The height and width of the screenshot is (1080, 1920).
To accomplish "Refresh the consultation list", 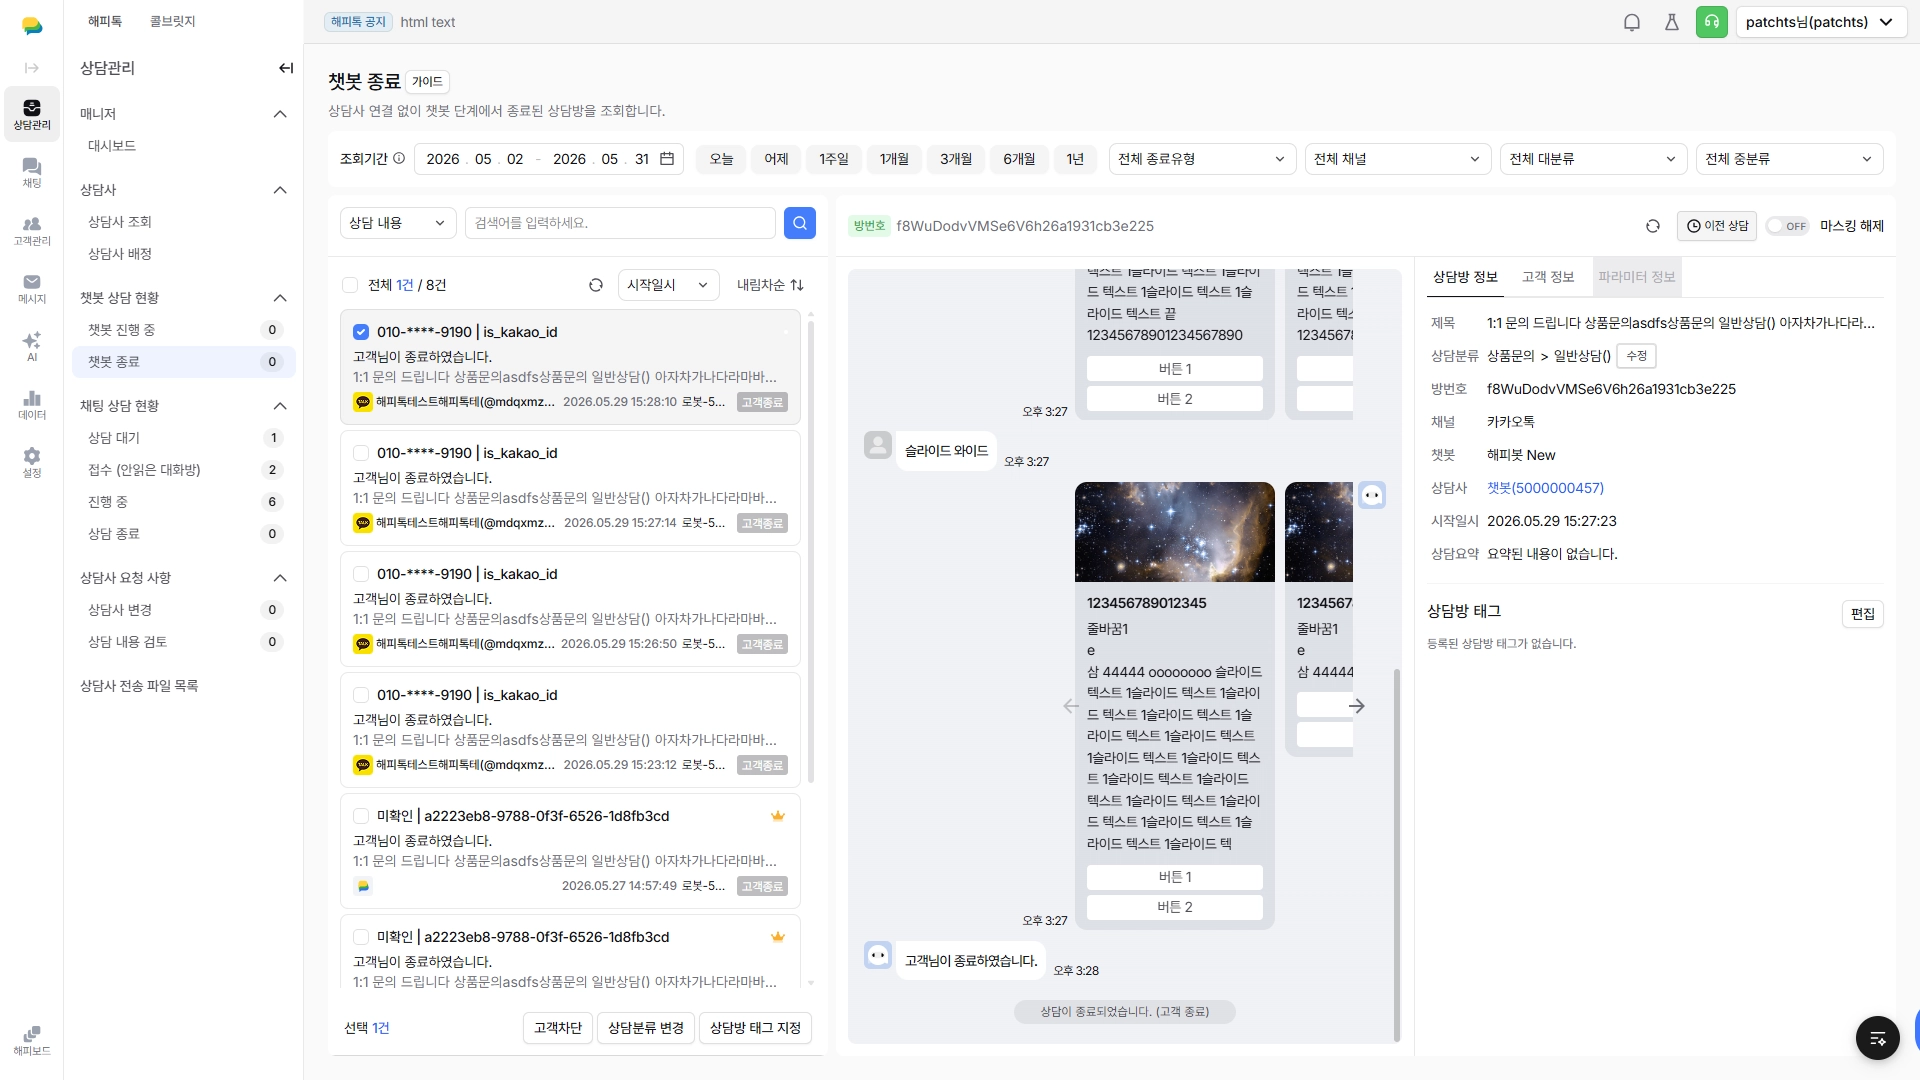I will pos(596,285).
